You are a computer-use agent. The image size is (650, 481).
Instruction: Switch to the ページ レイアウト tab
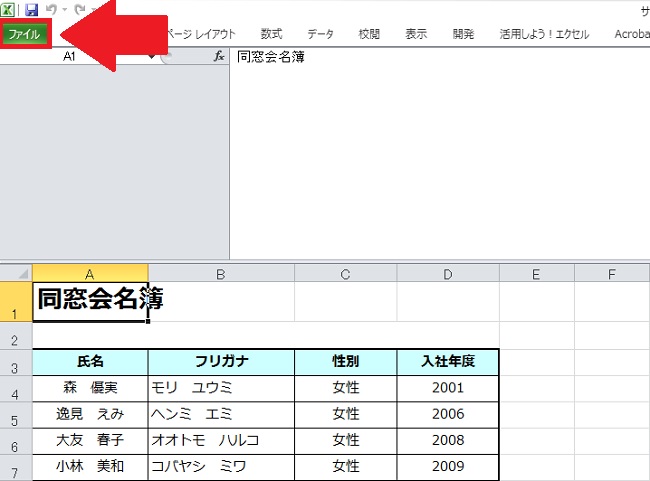(200, 33)
